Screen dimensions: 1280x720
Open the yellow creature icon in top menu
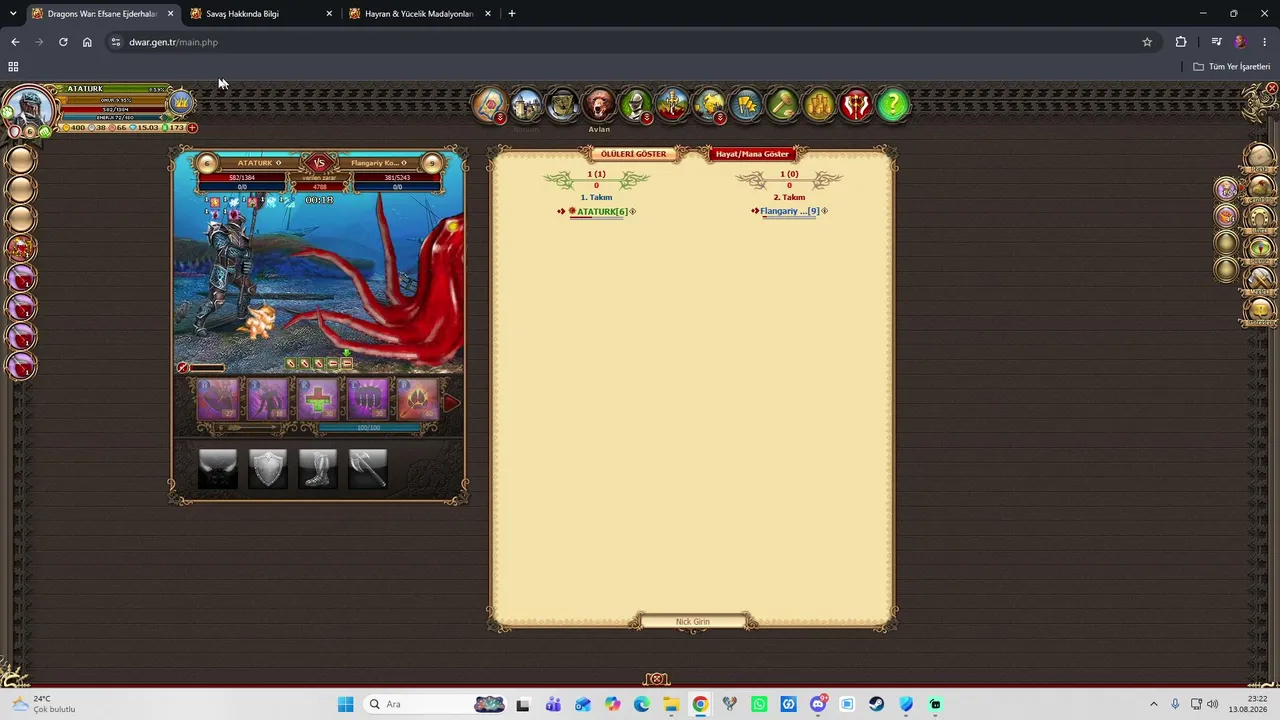[x=709, y=104]
